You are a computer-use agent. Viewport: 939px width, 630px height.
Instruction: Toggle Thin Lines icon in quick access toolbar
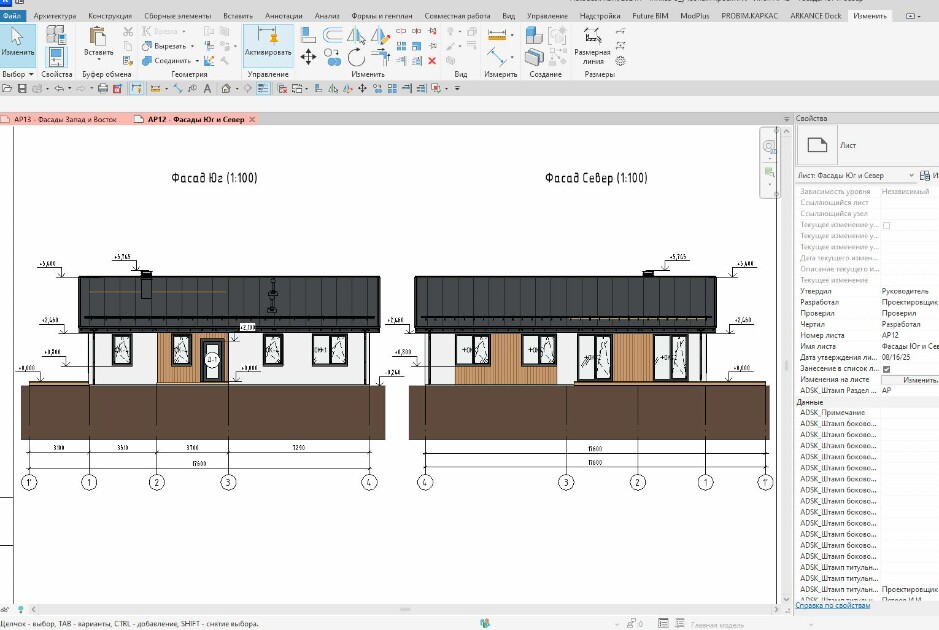(x=263, y=89)
